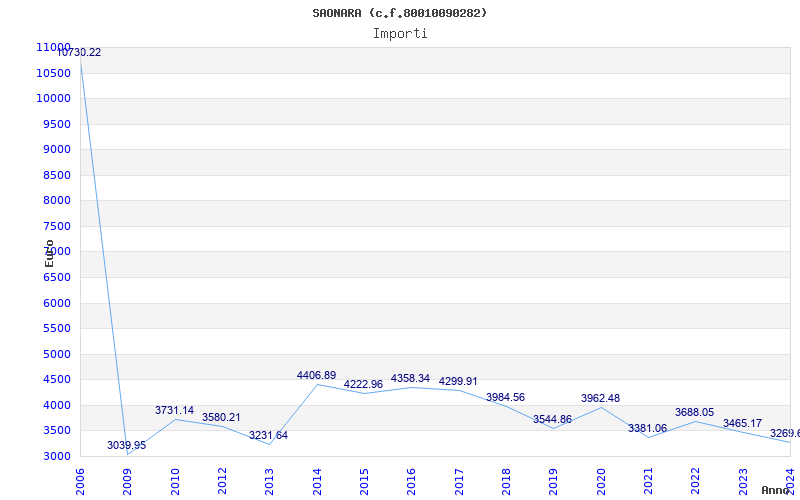Click the 7500 y-axis value

pyautogui.click(x=57, y=227)
